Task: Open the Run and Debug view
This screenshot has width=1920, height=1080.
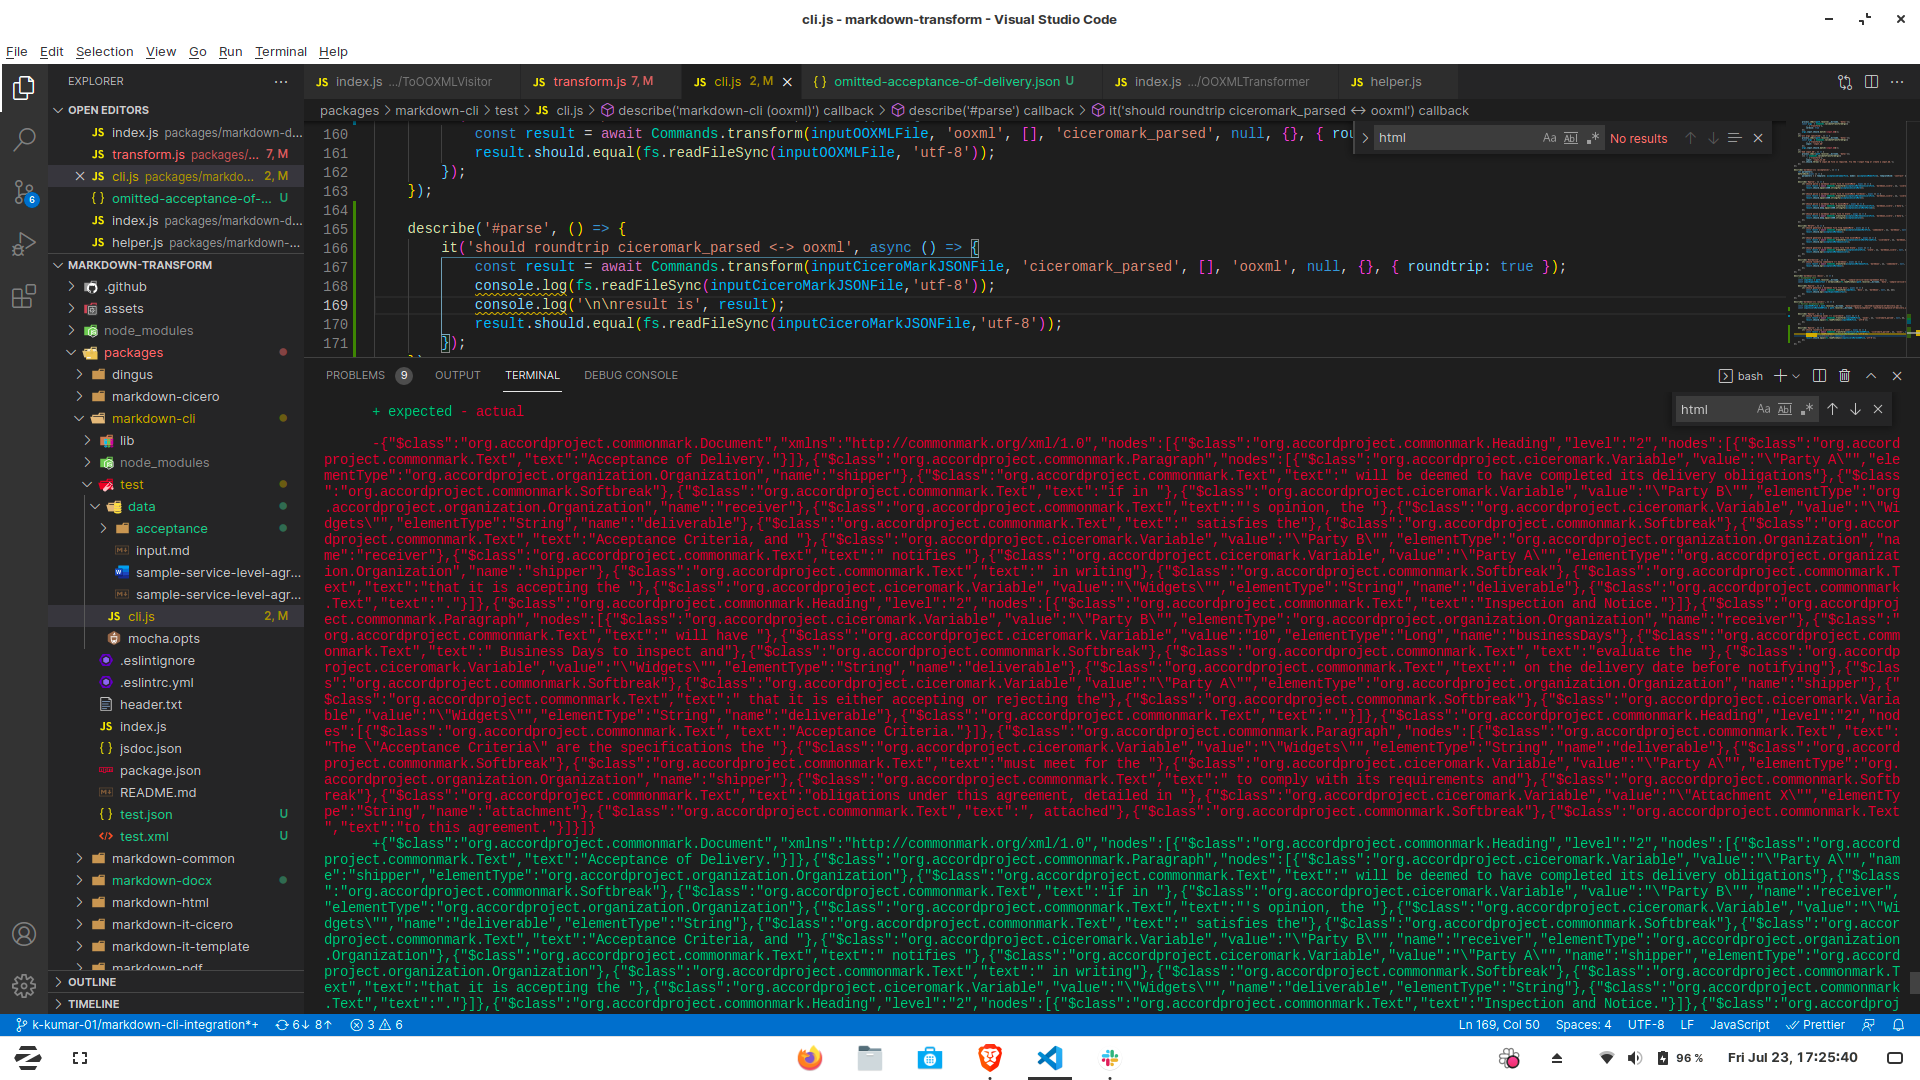Action: click(x=24, y=244)
